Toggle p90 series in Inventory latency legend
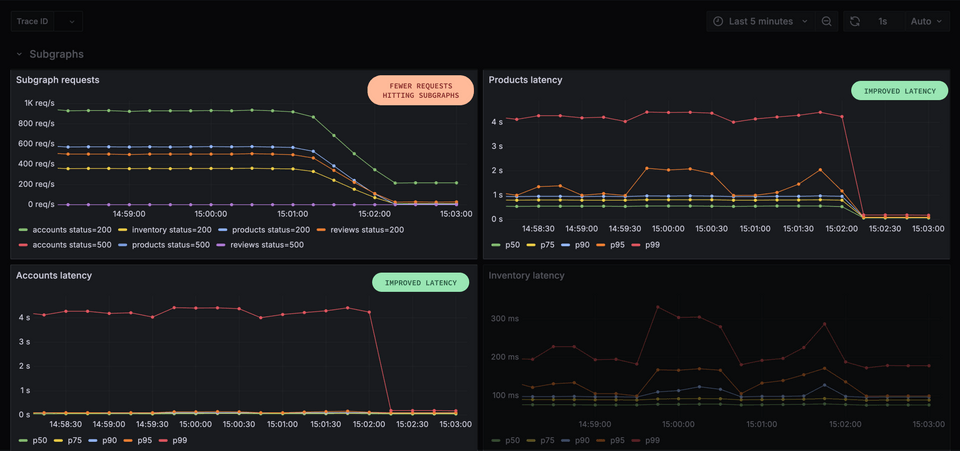Image resolution: width=960 pixels, height=451 pixels. tap(575, 441)
